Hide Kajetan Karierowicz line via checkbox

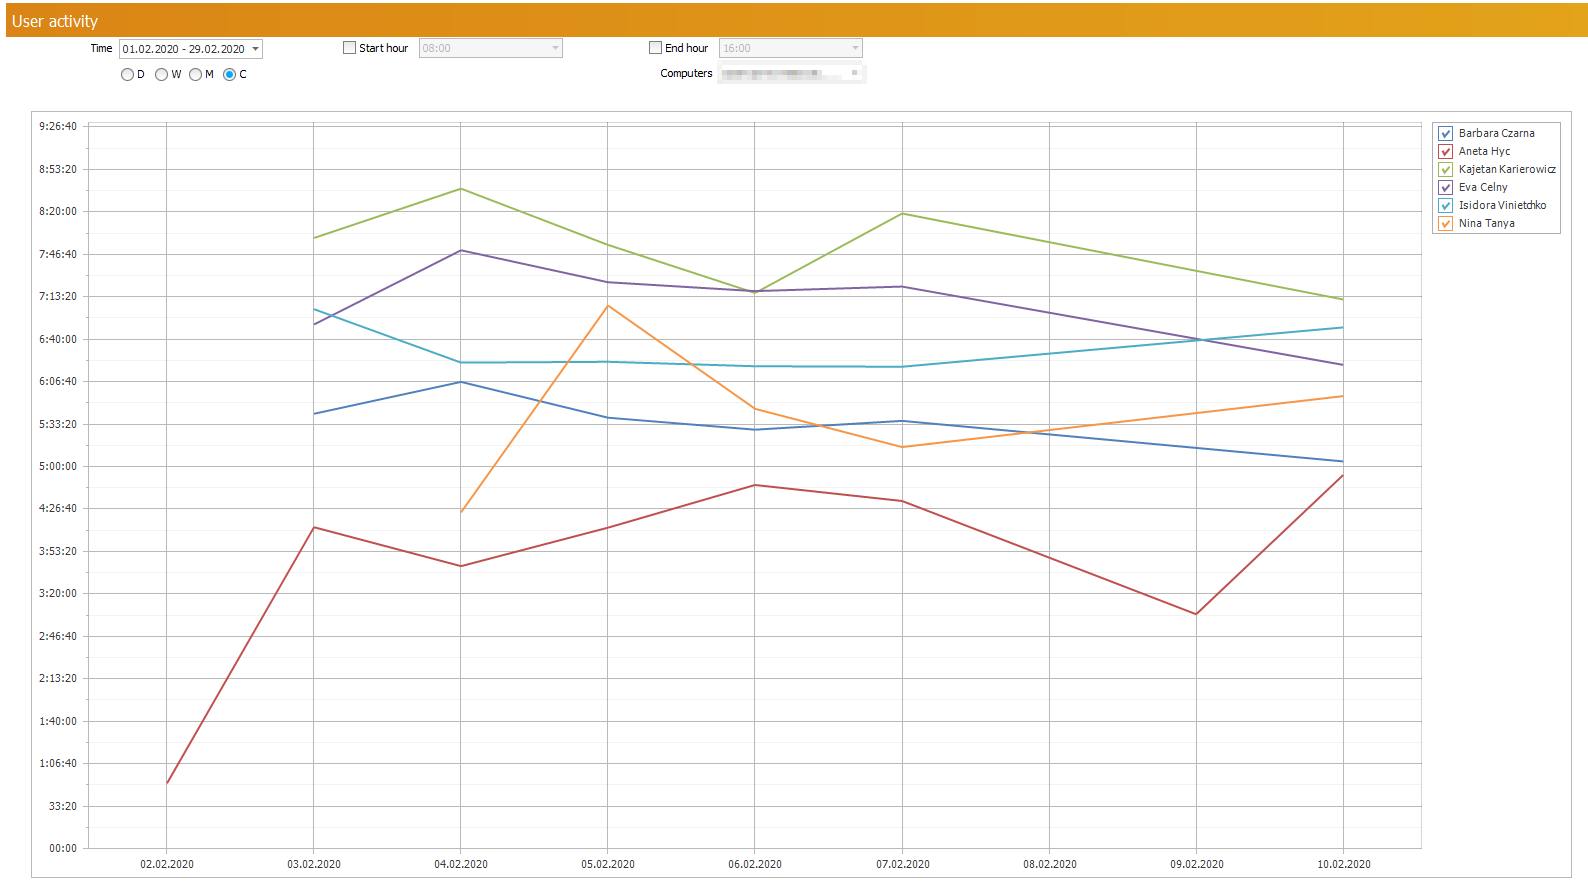click(1445, 169)
